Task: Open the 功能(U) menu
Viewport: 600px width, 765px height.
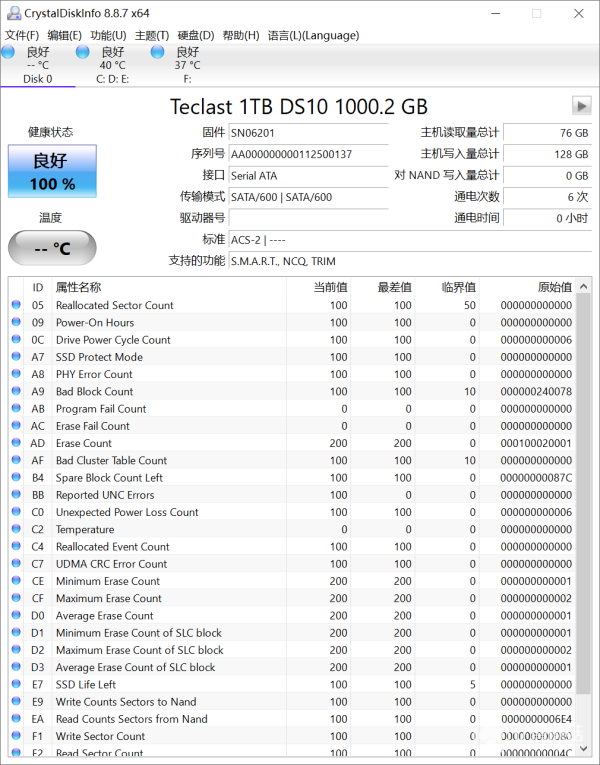Action: coord(108,35)
